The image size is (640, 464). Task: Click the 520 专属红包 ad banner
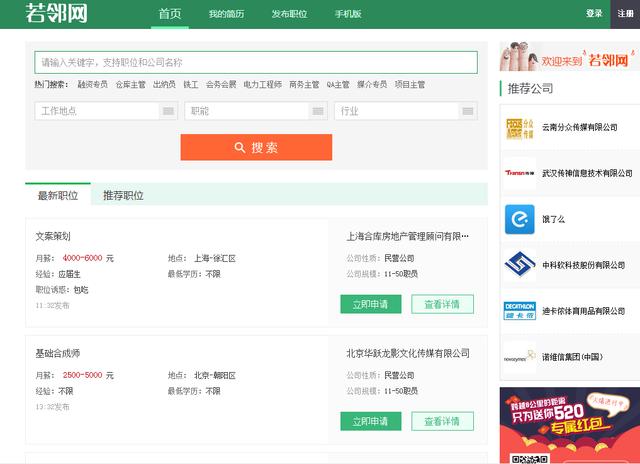pyautogui.click(x=570, y=425)
